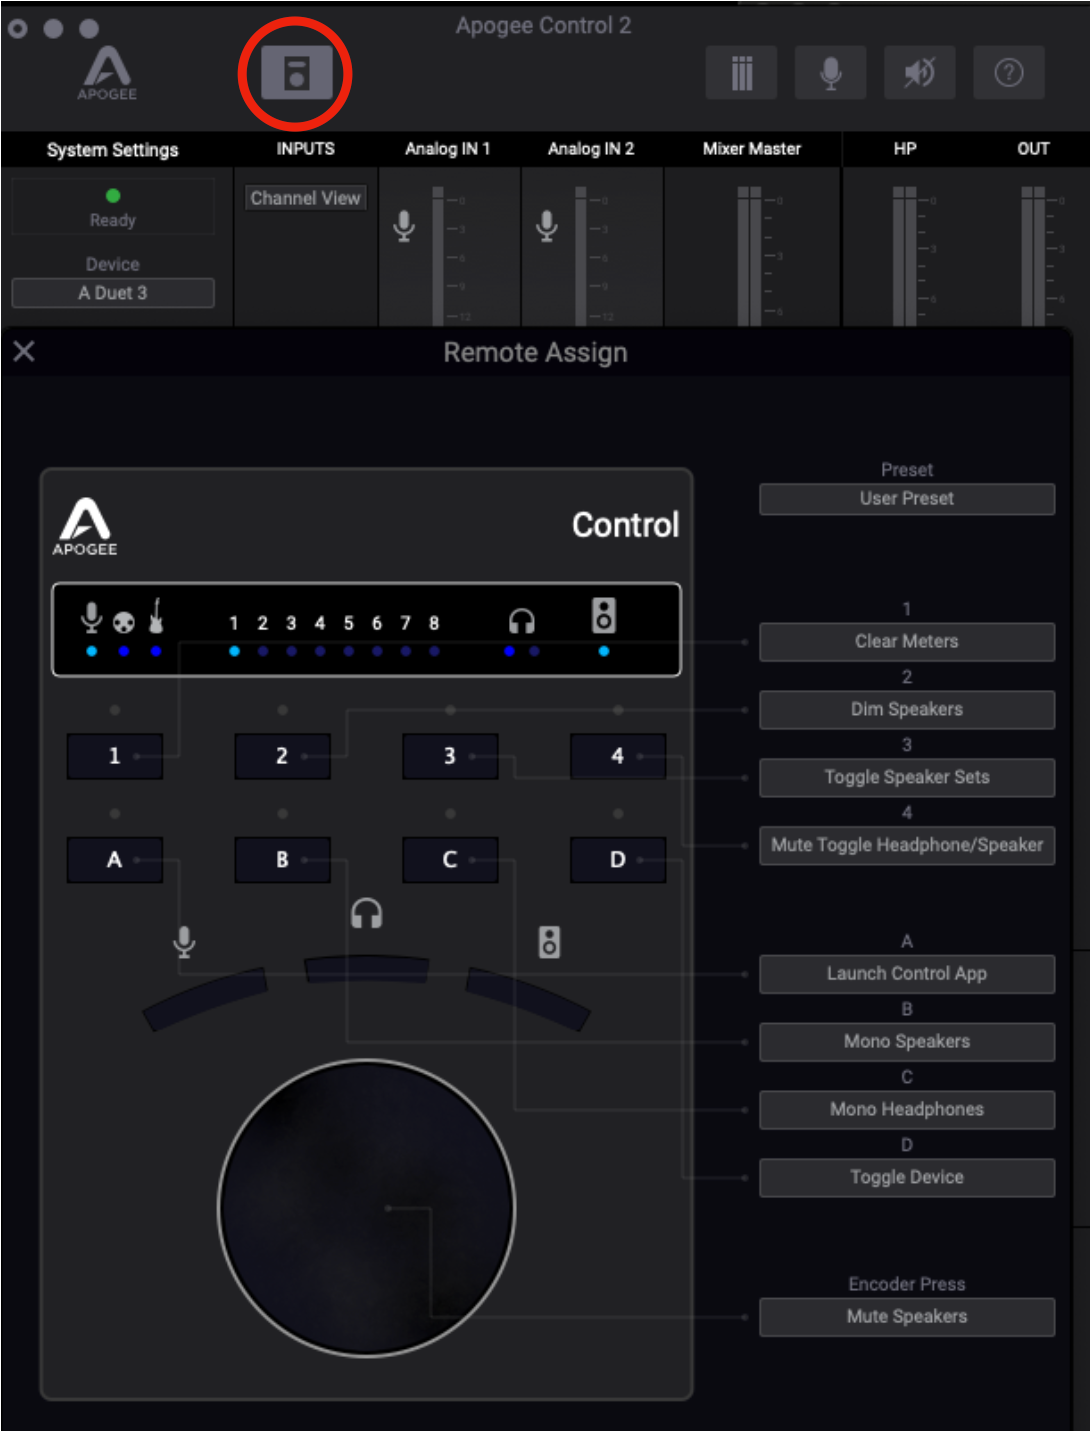
Task: Click the XLR connector icon in display
Action: point(123,623)
